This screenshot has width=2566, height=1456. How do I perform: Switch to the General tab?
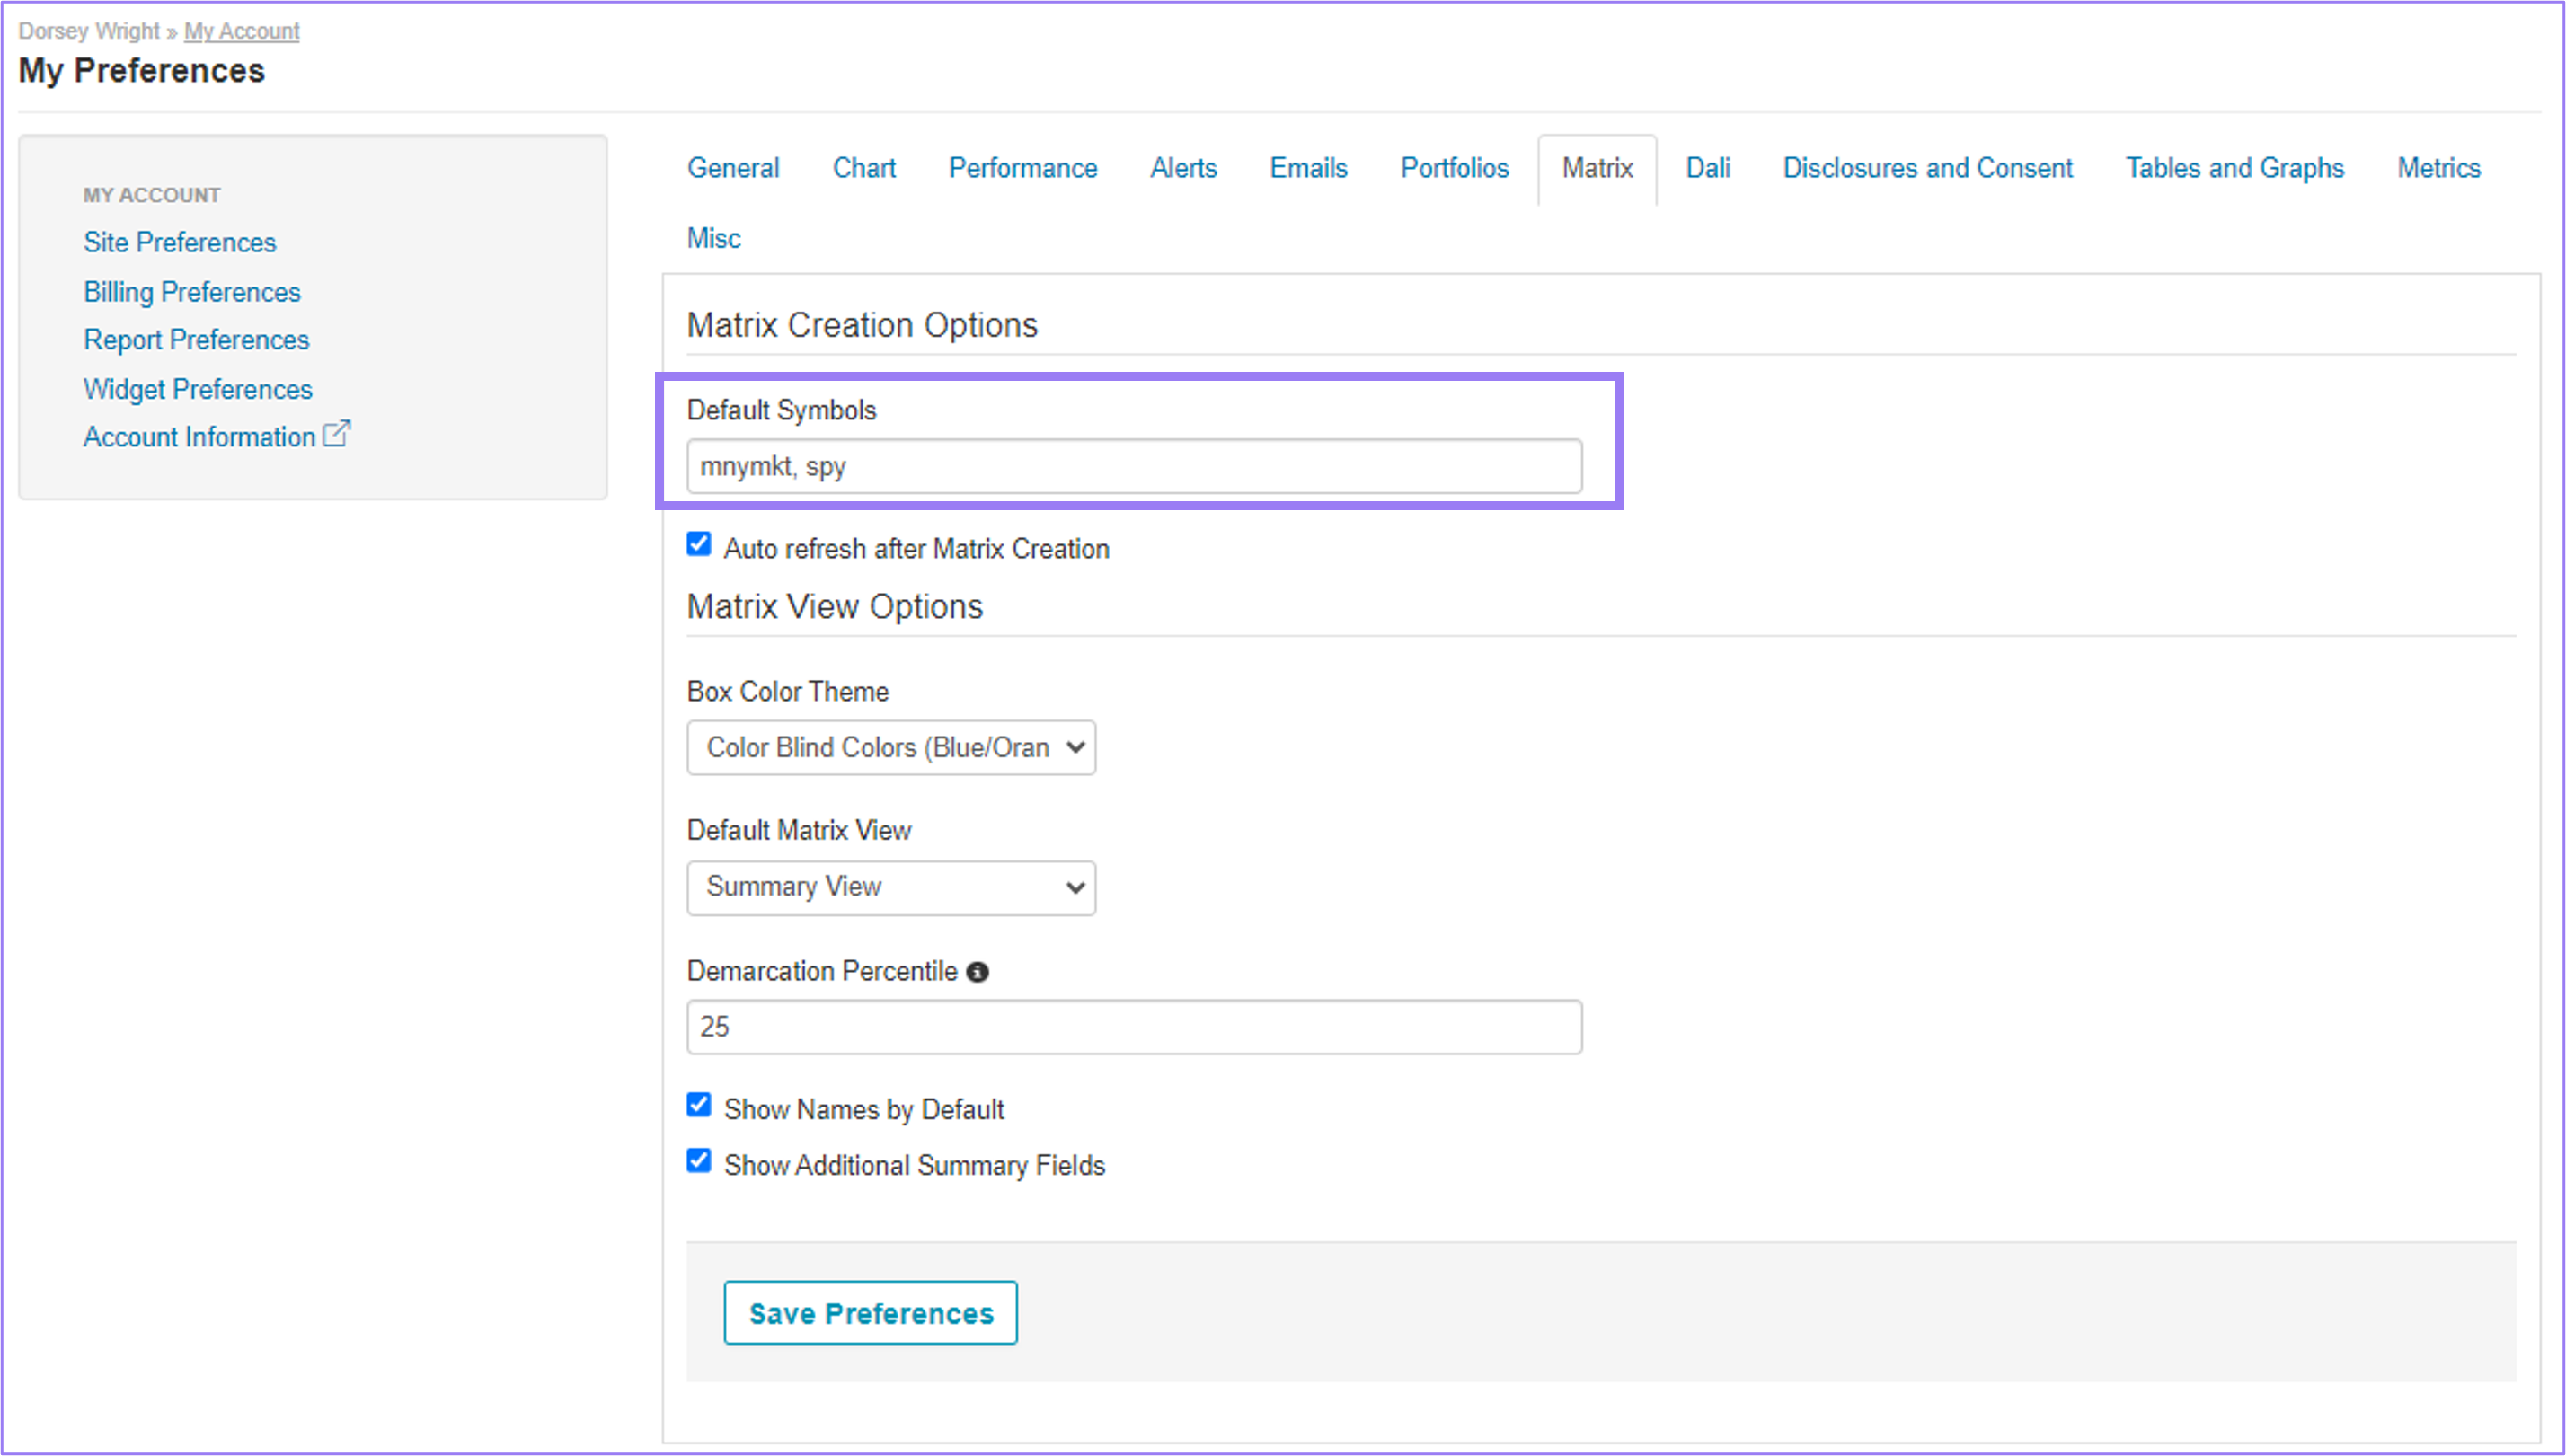coord(733,168)
